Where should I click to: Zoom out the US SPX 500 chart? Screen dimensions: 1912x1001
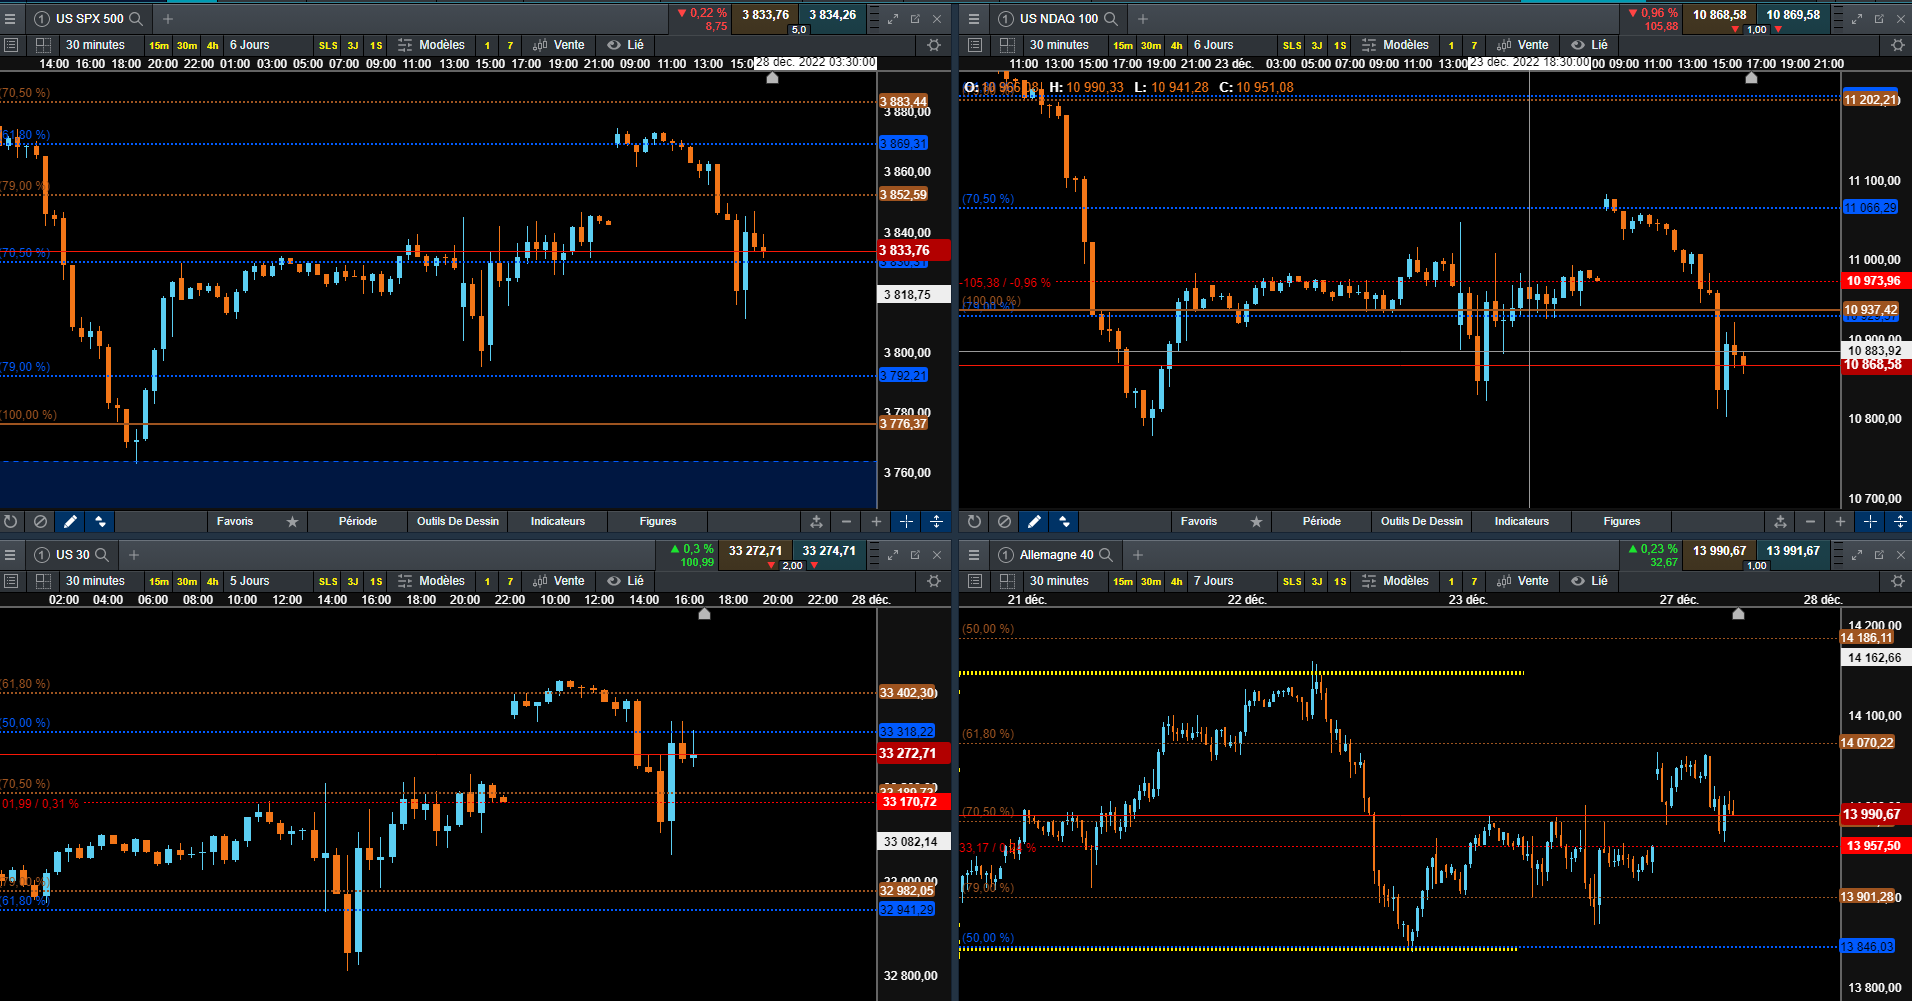(x=846, y=521)
